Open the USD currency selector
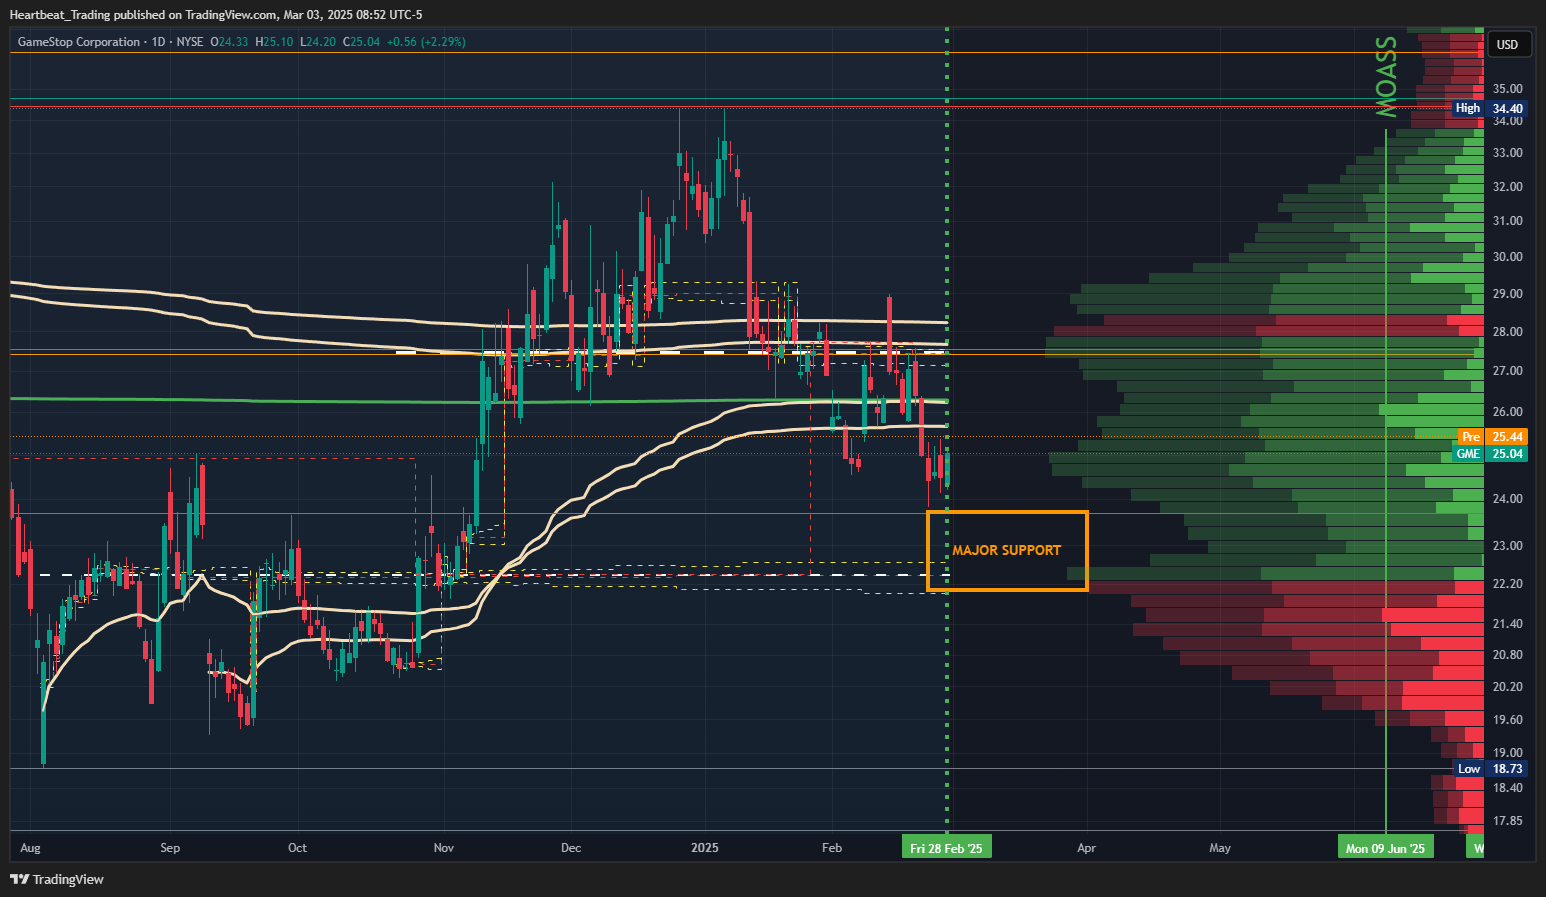 point(1507,44)
